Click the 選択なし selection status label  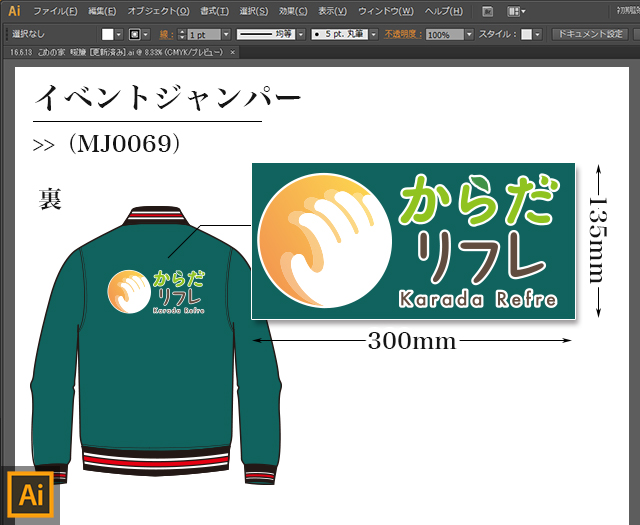point(28,34)
